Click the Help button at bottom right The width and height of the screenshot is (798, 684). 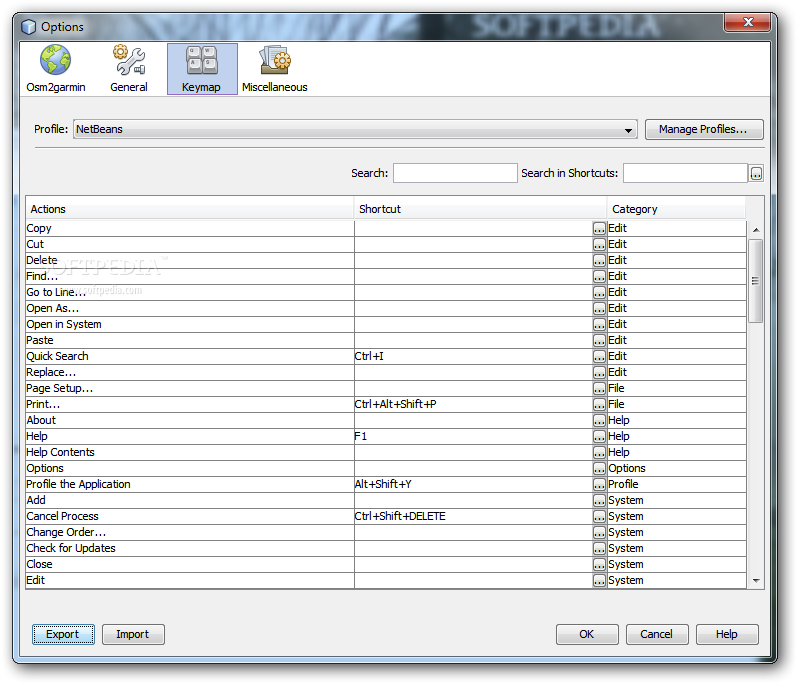(x=727, y=634)
